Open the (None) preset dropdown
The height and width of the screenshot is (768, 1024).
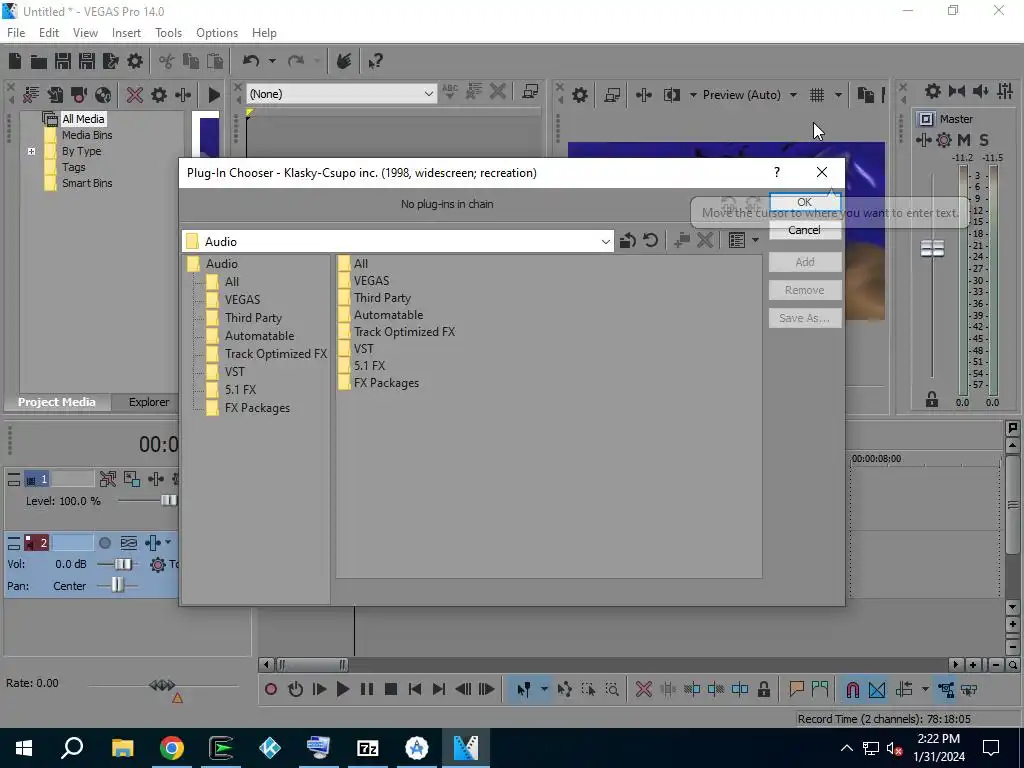428,94
